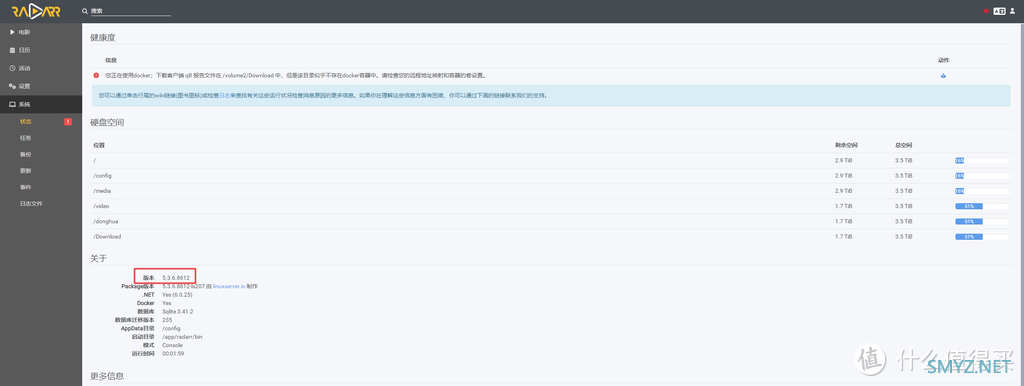The height and width of the screenshot is (386, 1024).
Task: Click the search magnifier icon
Action: point(85,11)
